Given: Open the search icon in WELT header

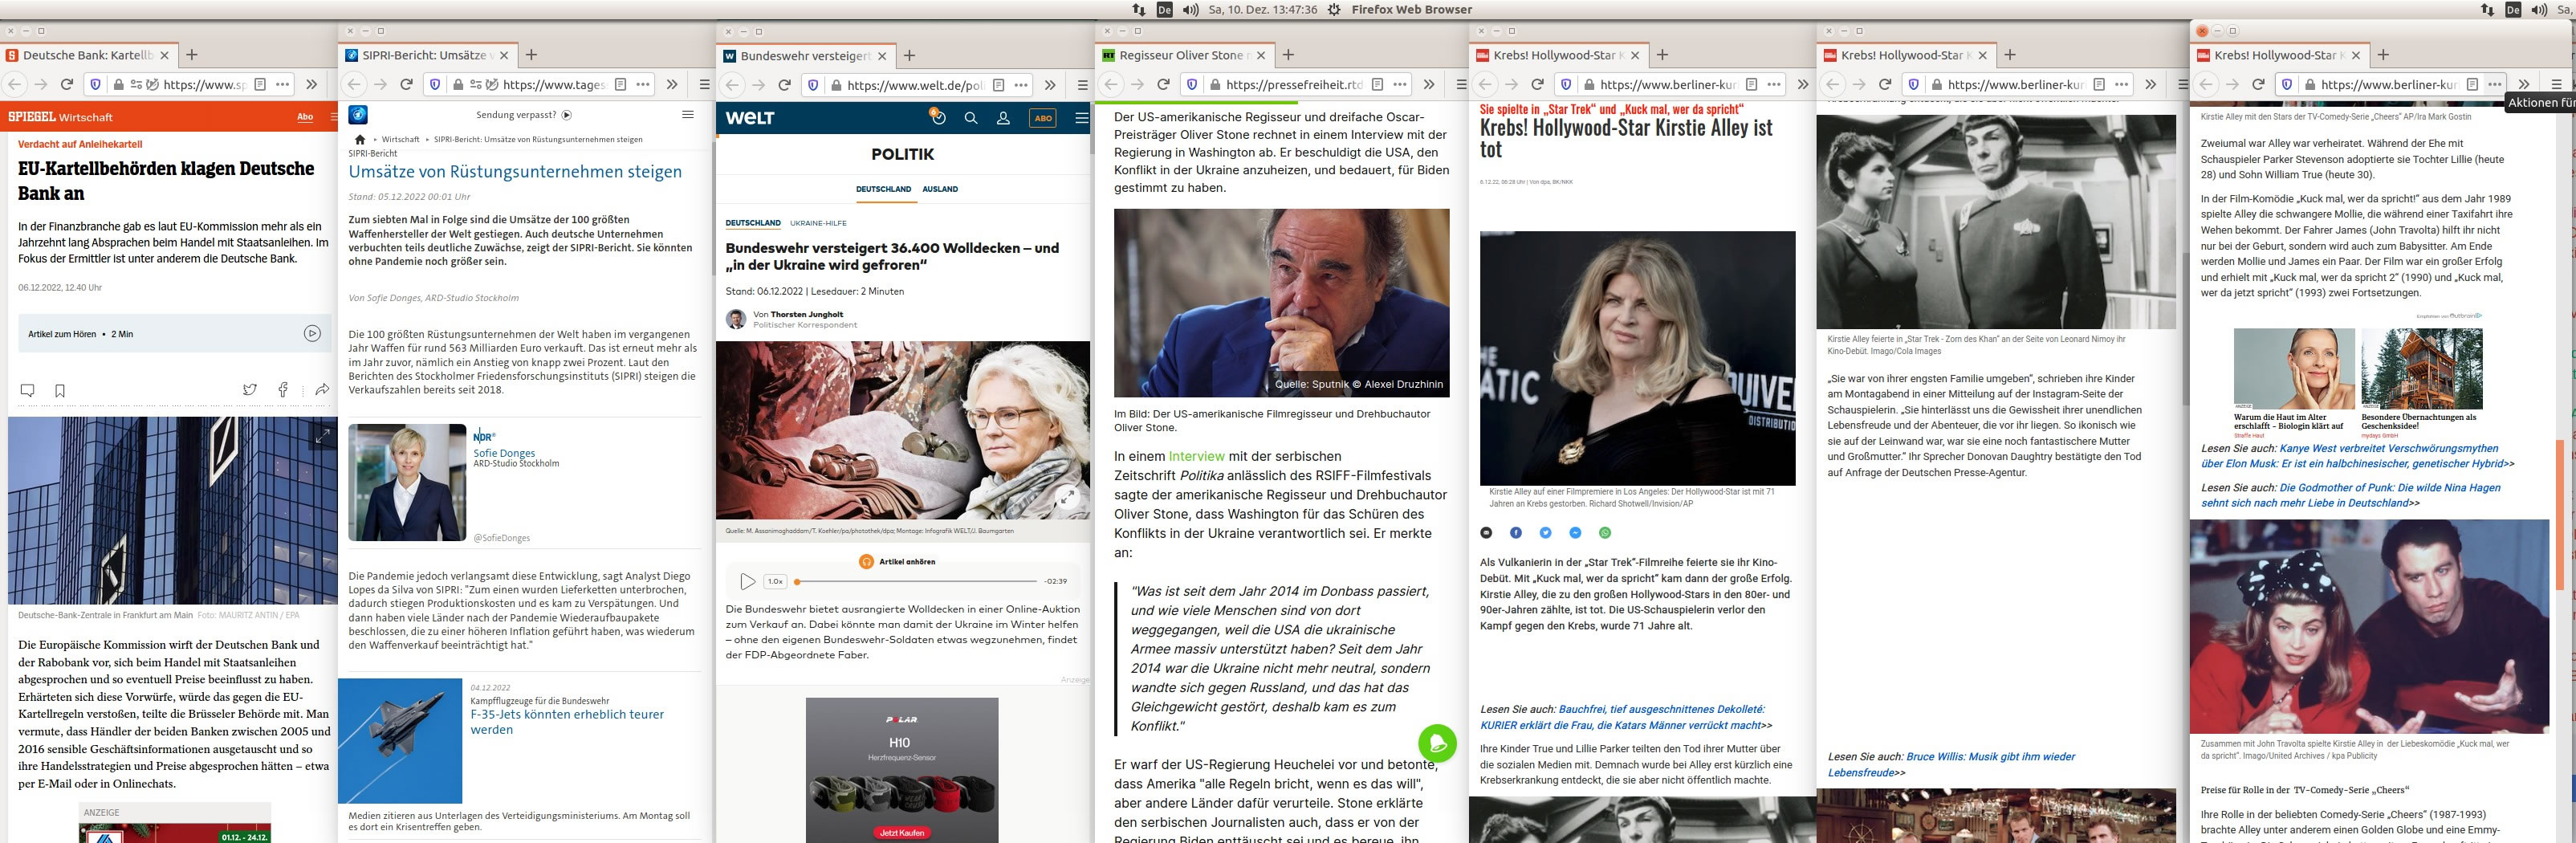Looking at the screenshot, I should (970, 118).
